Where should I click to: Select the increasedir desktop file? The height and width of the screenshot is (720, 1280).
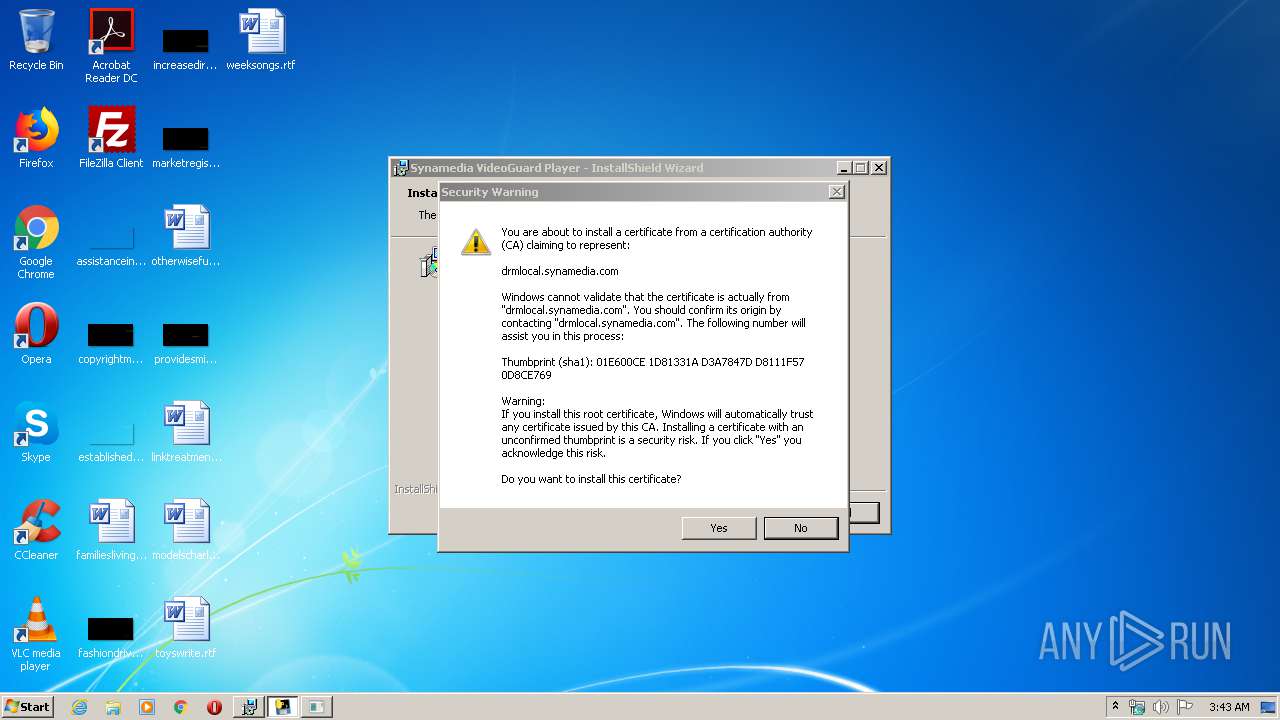click(x=186, y=48)
